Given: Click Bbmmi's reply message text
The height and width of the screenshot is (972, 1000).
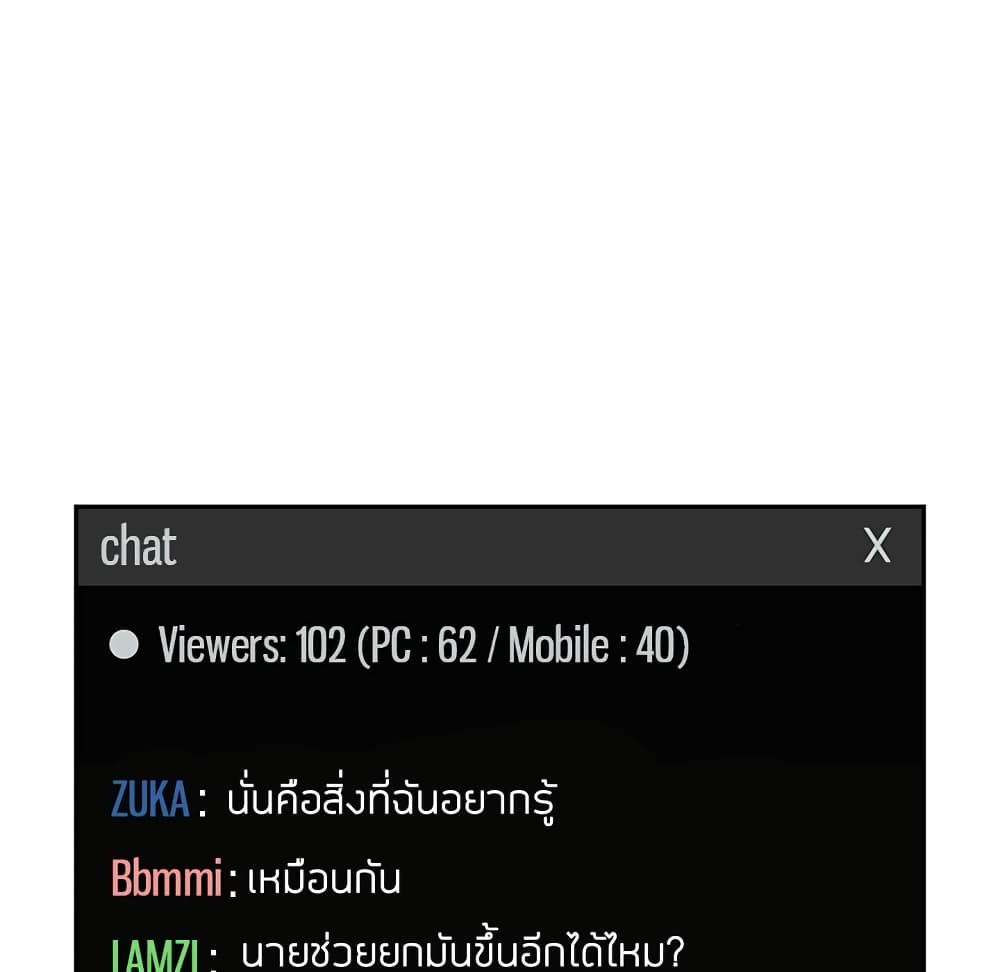Looking at the screenshot, I should point(324,879).
